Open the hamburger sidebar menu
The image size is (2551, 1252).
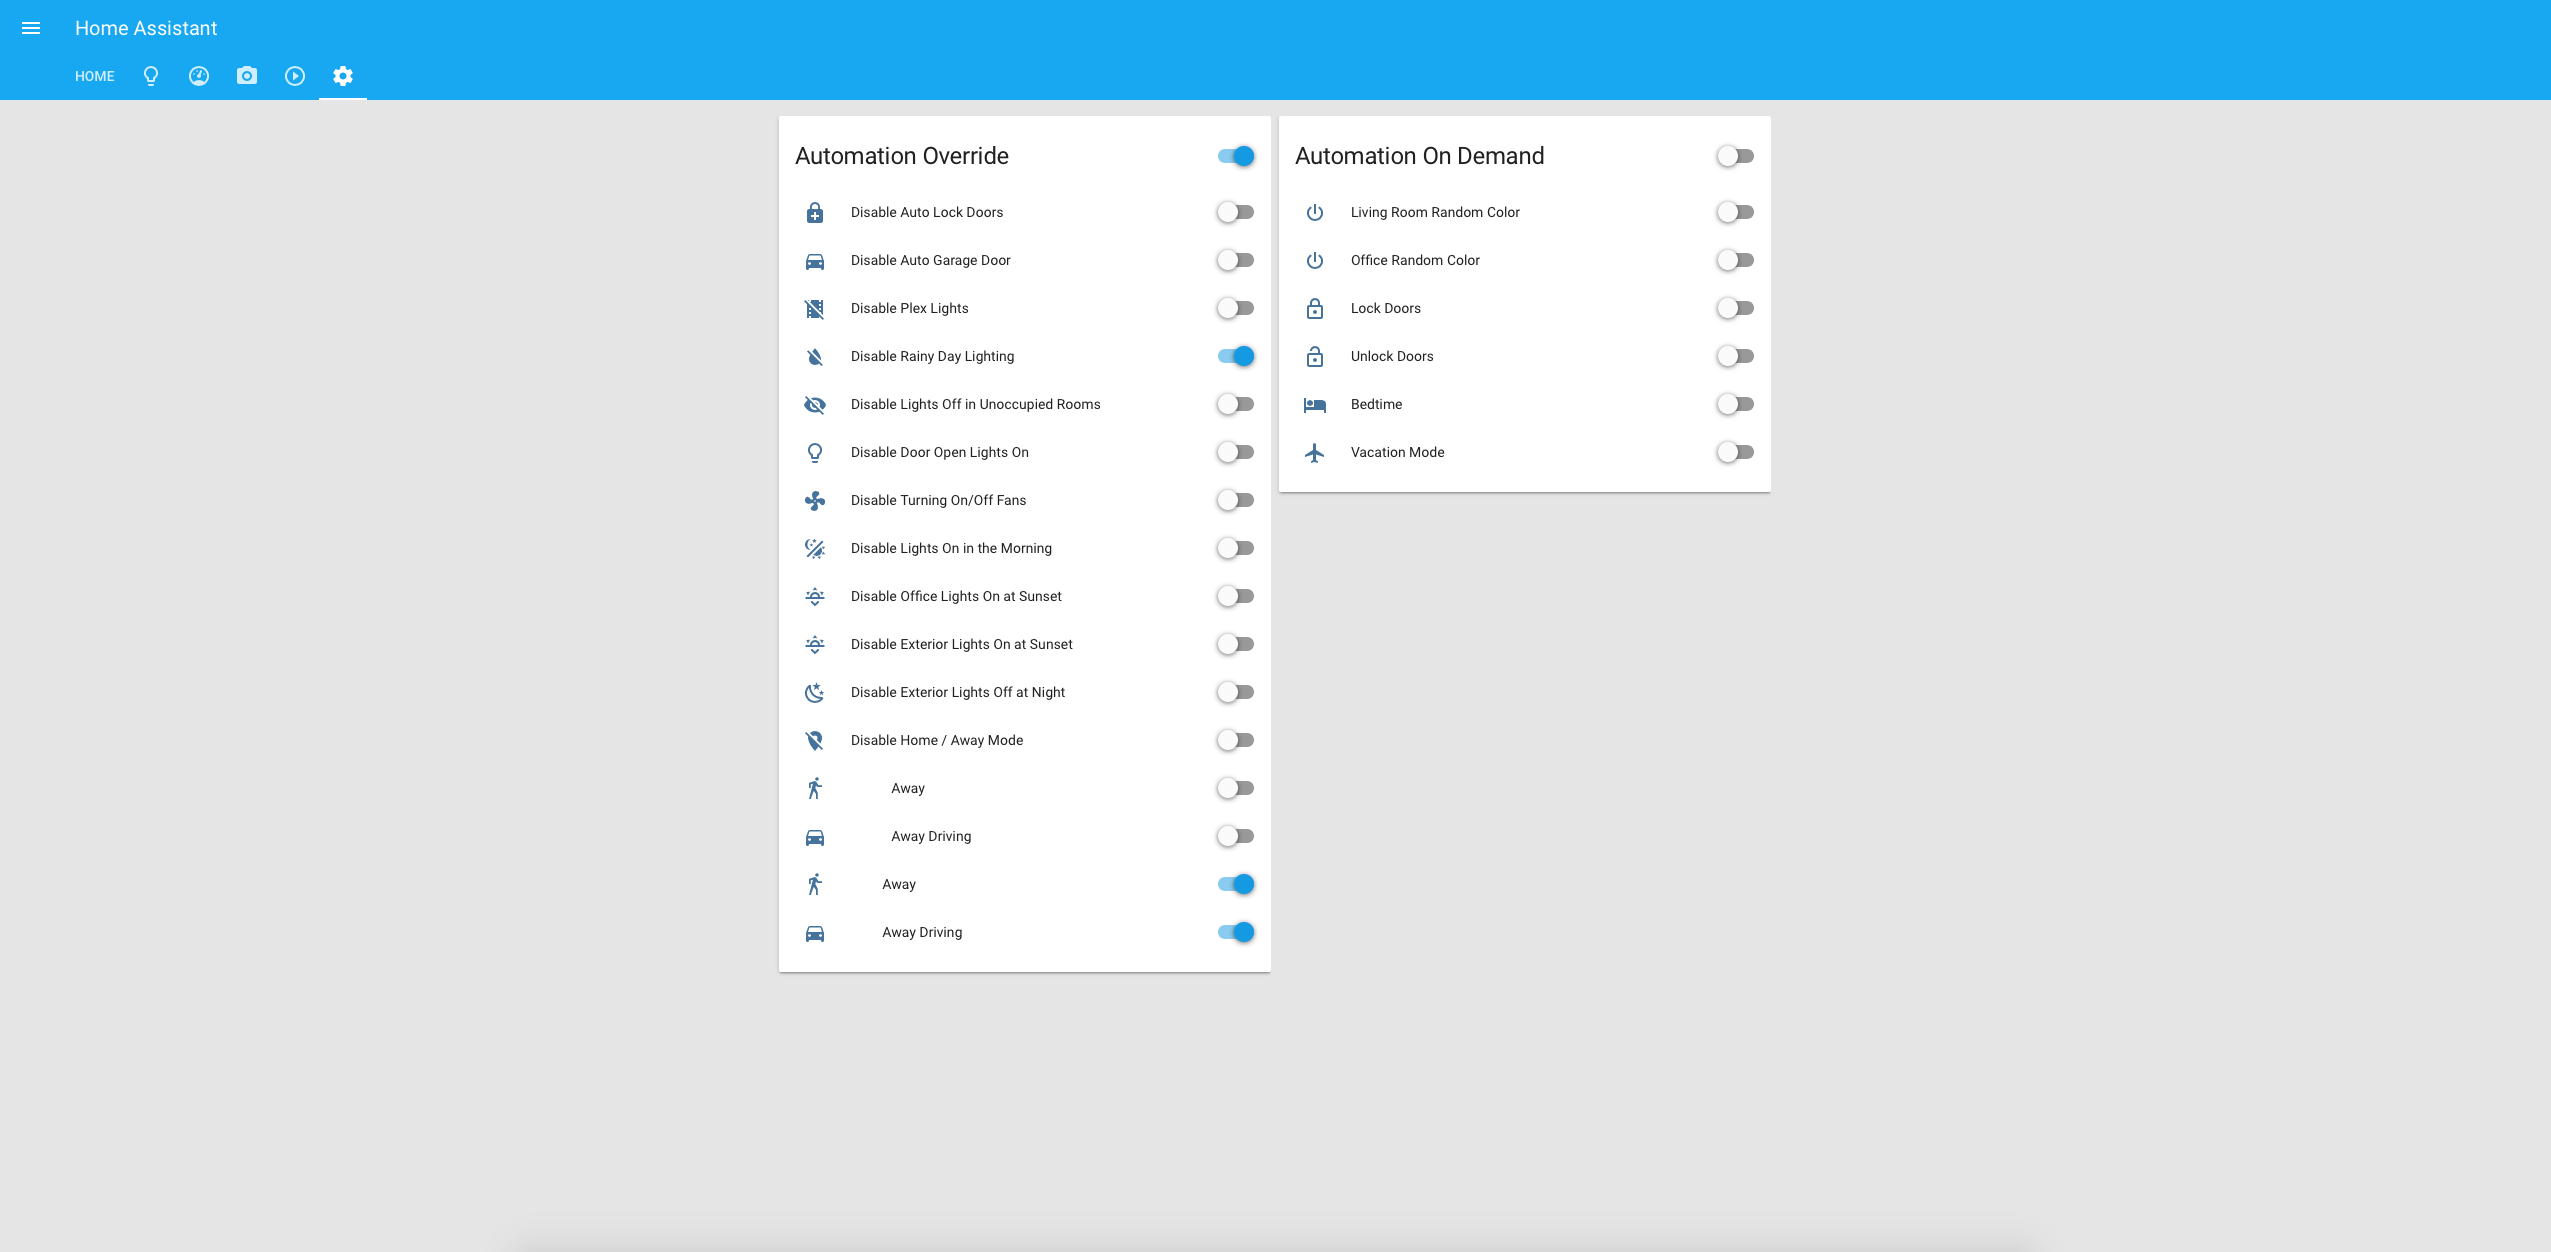click(x=31, y=28)
